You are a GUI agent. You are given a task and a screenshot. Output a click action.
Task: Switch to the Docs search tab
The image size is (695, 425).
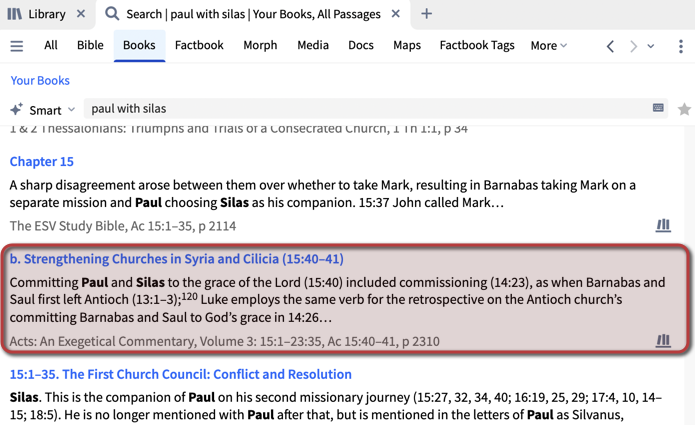pos(361,45)
